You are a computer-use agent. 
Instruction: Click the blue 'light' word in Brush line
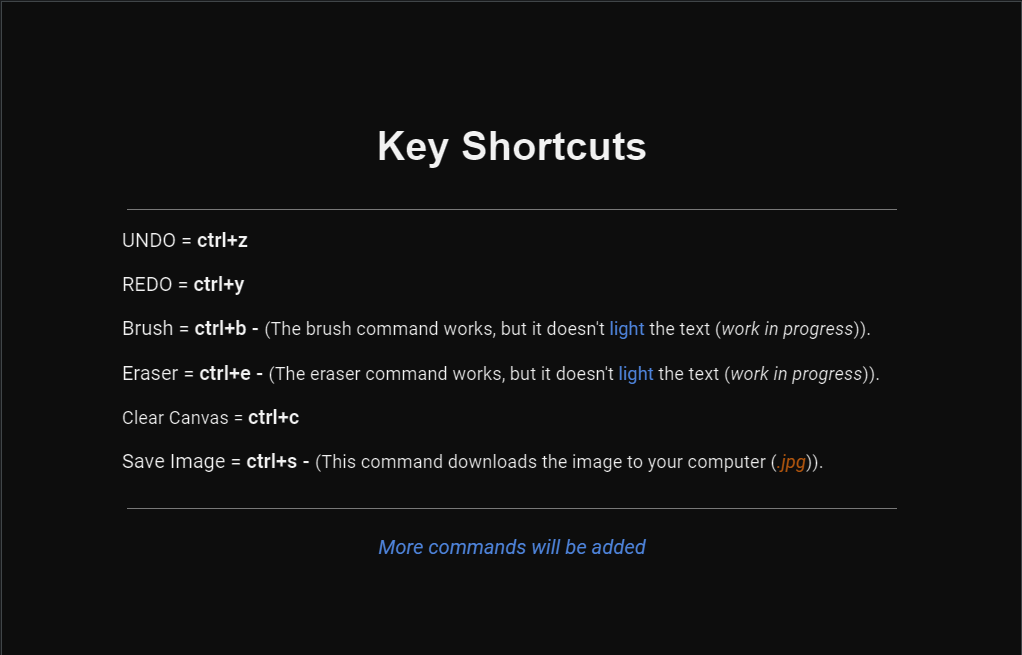pos(627,329)
